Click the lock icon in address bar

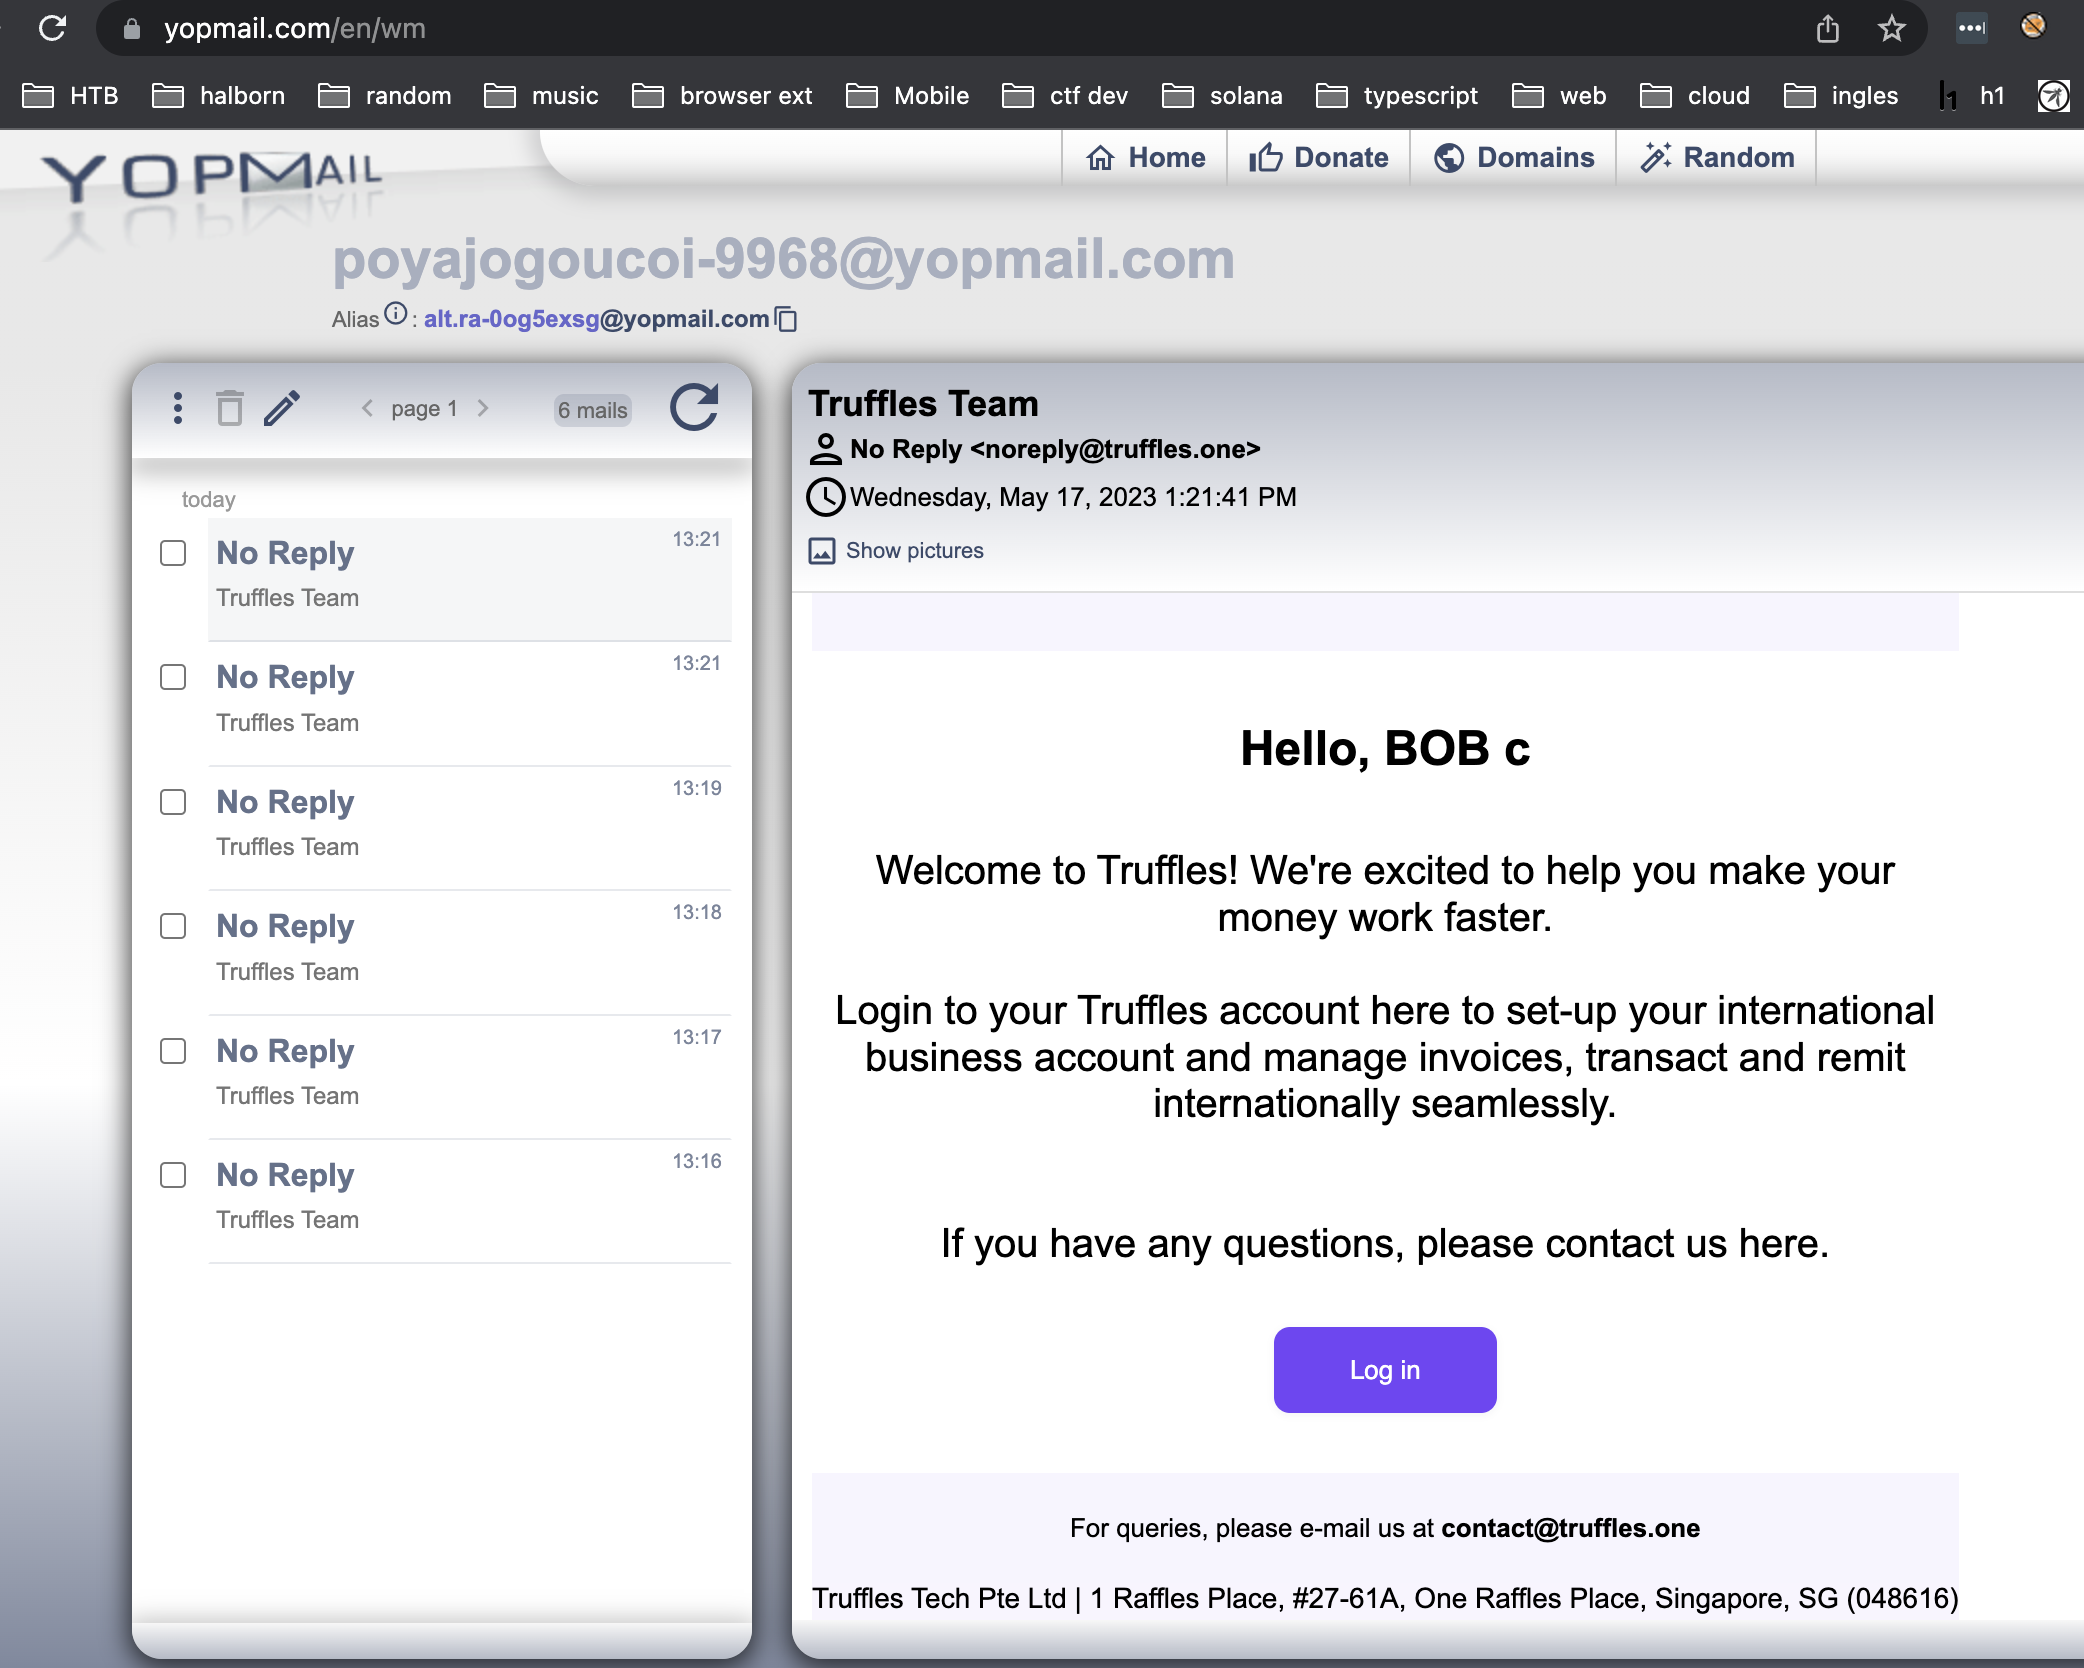pos(131,29)
